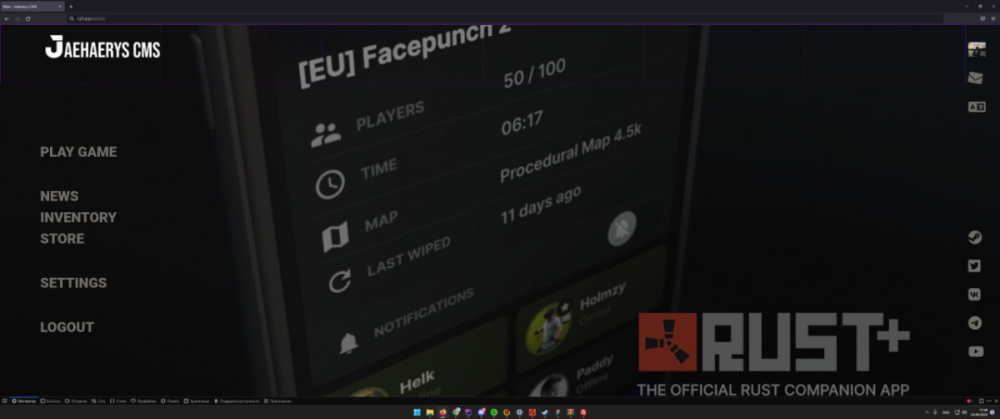The width and height of the screenshot is (1000, 419).
Task: Open the VK social icon
Action: (x=974, y=294)
